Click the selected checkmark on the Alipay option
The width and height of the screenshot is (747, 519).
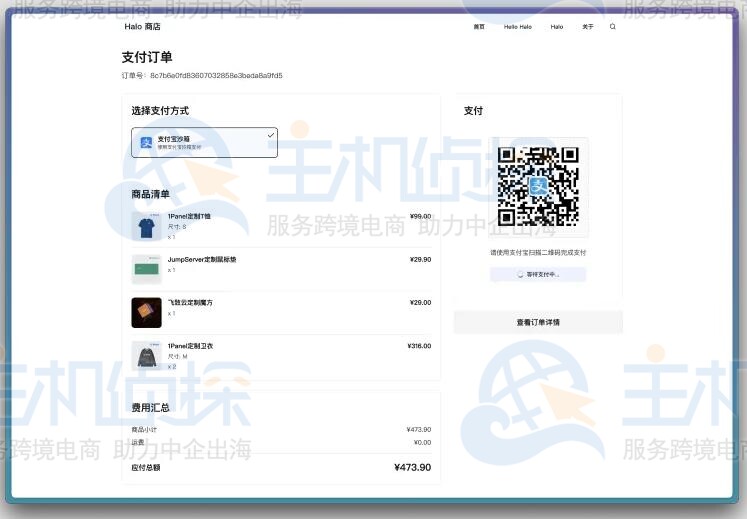(271, 135)
